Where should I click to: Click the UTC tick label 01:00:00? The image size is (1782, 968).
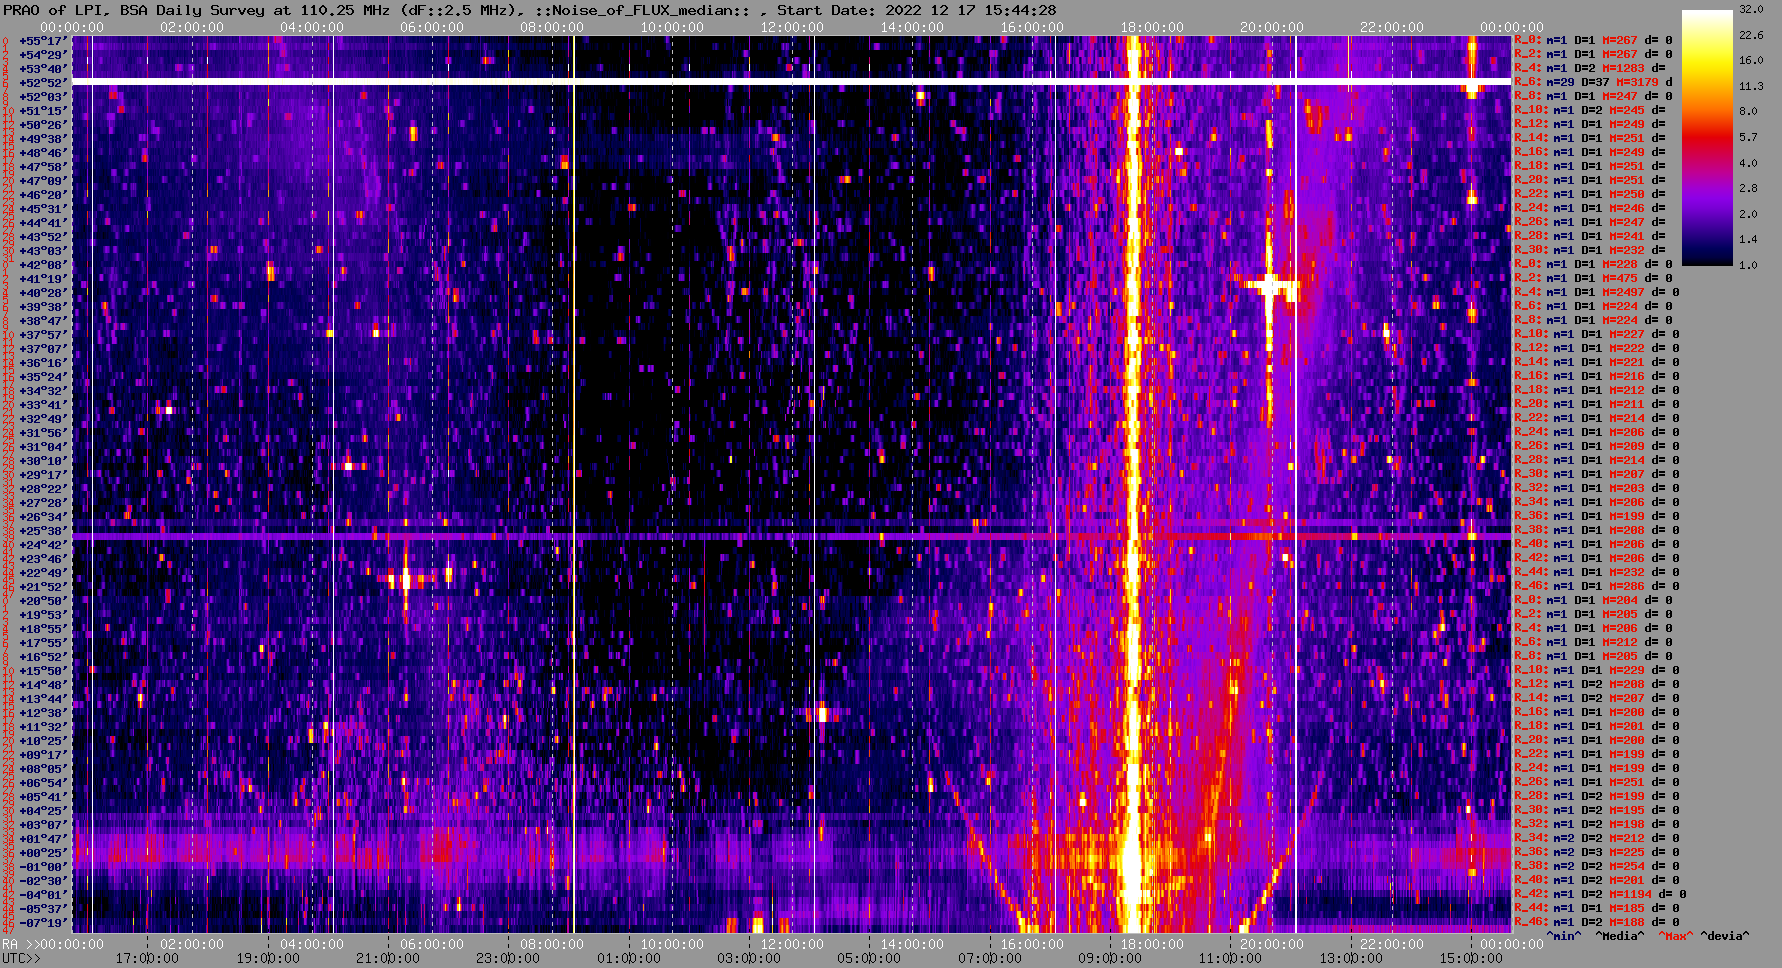pyautogui.click(x=629, y=958)
